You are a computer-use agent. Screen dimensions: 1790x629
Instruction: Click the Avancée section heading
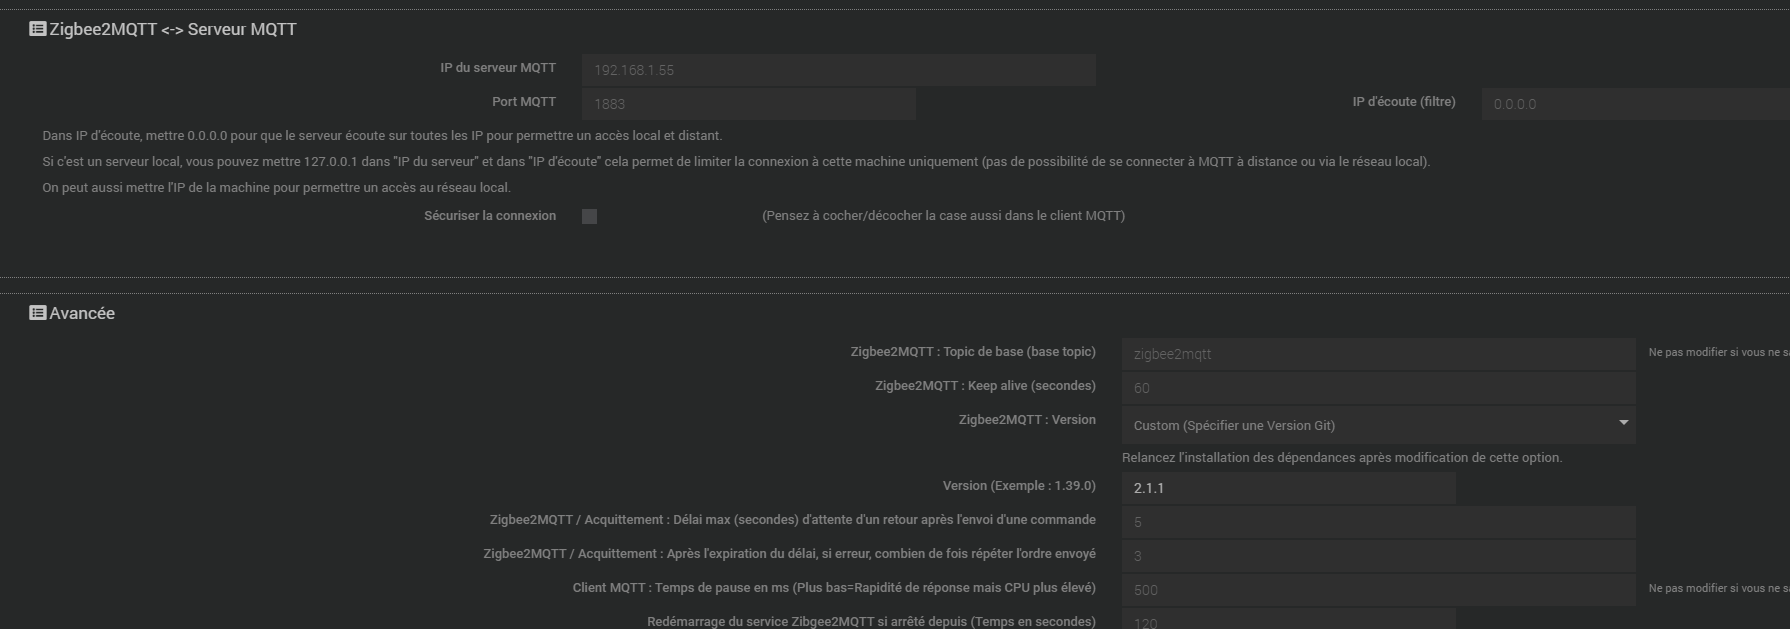pyautogui.click(x=82, y=313)
